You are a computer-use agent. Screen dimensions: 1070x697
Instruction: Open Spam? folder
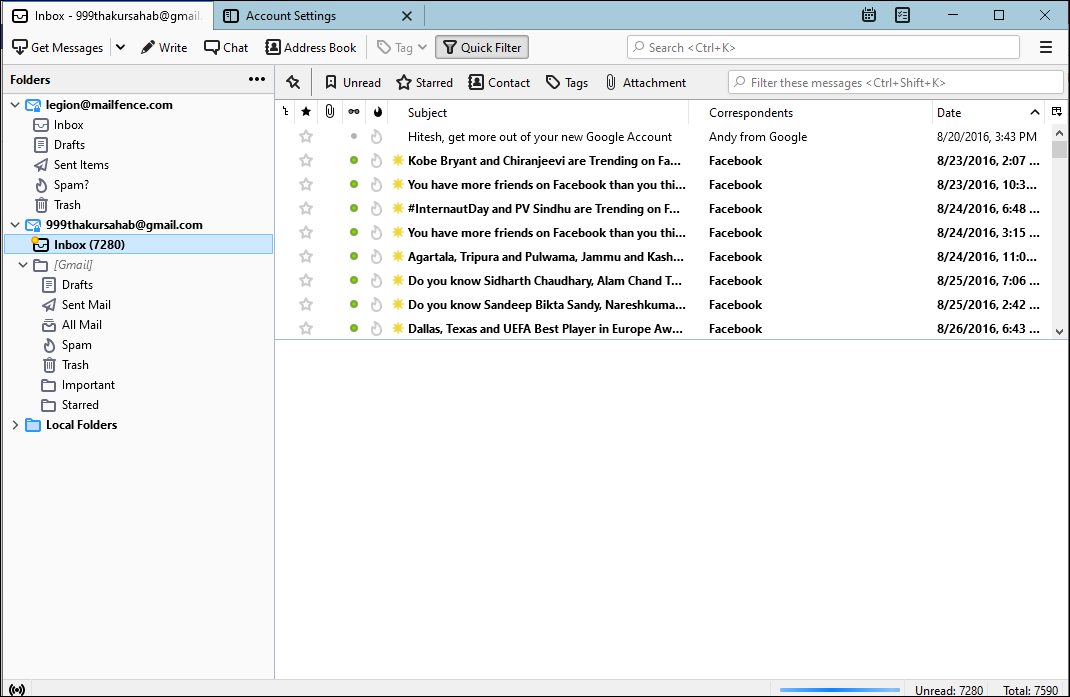[x=71, y=185]
